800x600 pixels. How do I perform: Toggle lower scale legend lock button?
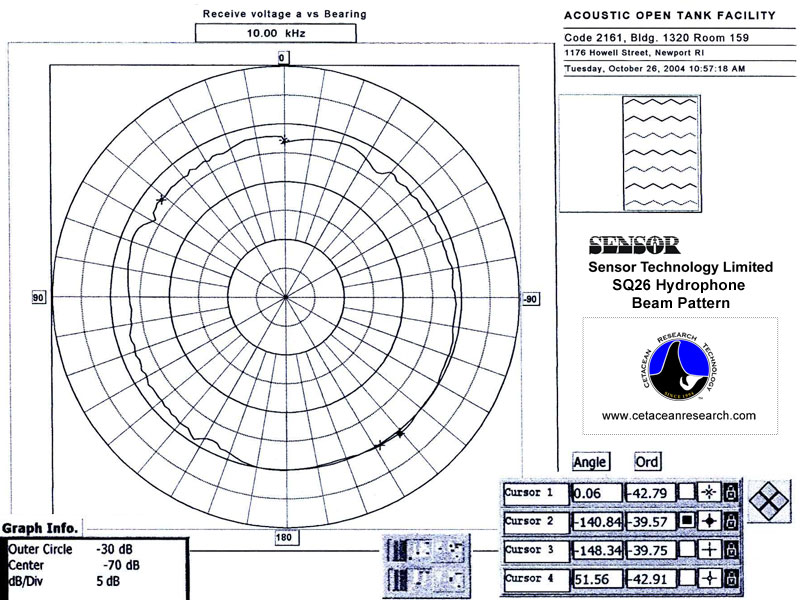click(x=397, y=579)
